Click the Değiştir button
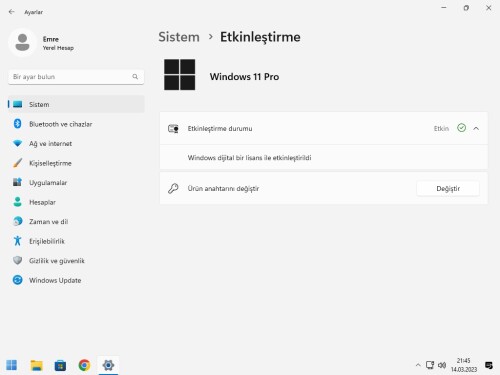The image size is (500, 375). (448, 189)
